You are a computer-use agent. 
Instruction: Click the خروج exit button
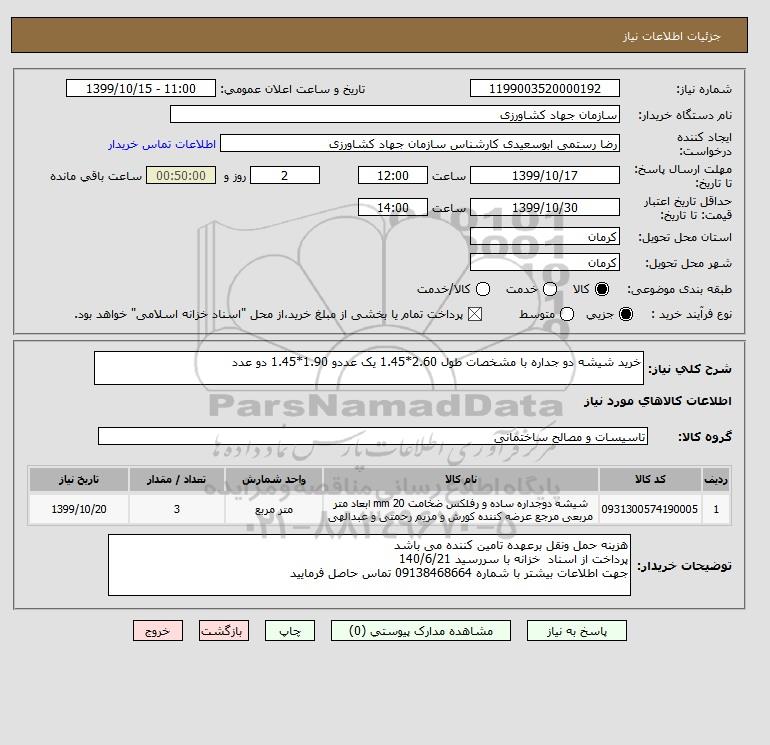click(x=158, y=631)
